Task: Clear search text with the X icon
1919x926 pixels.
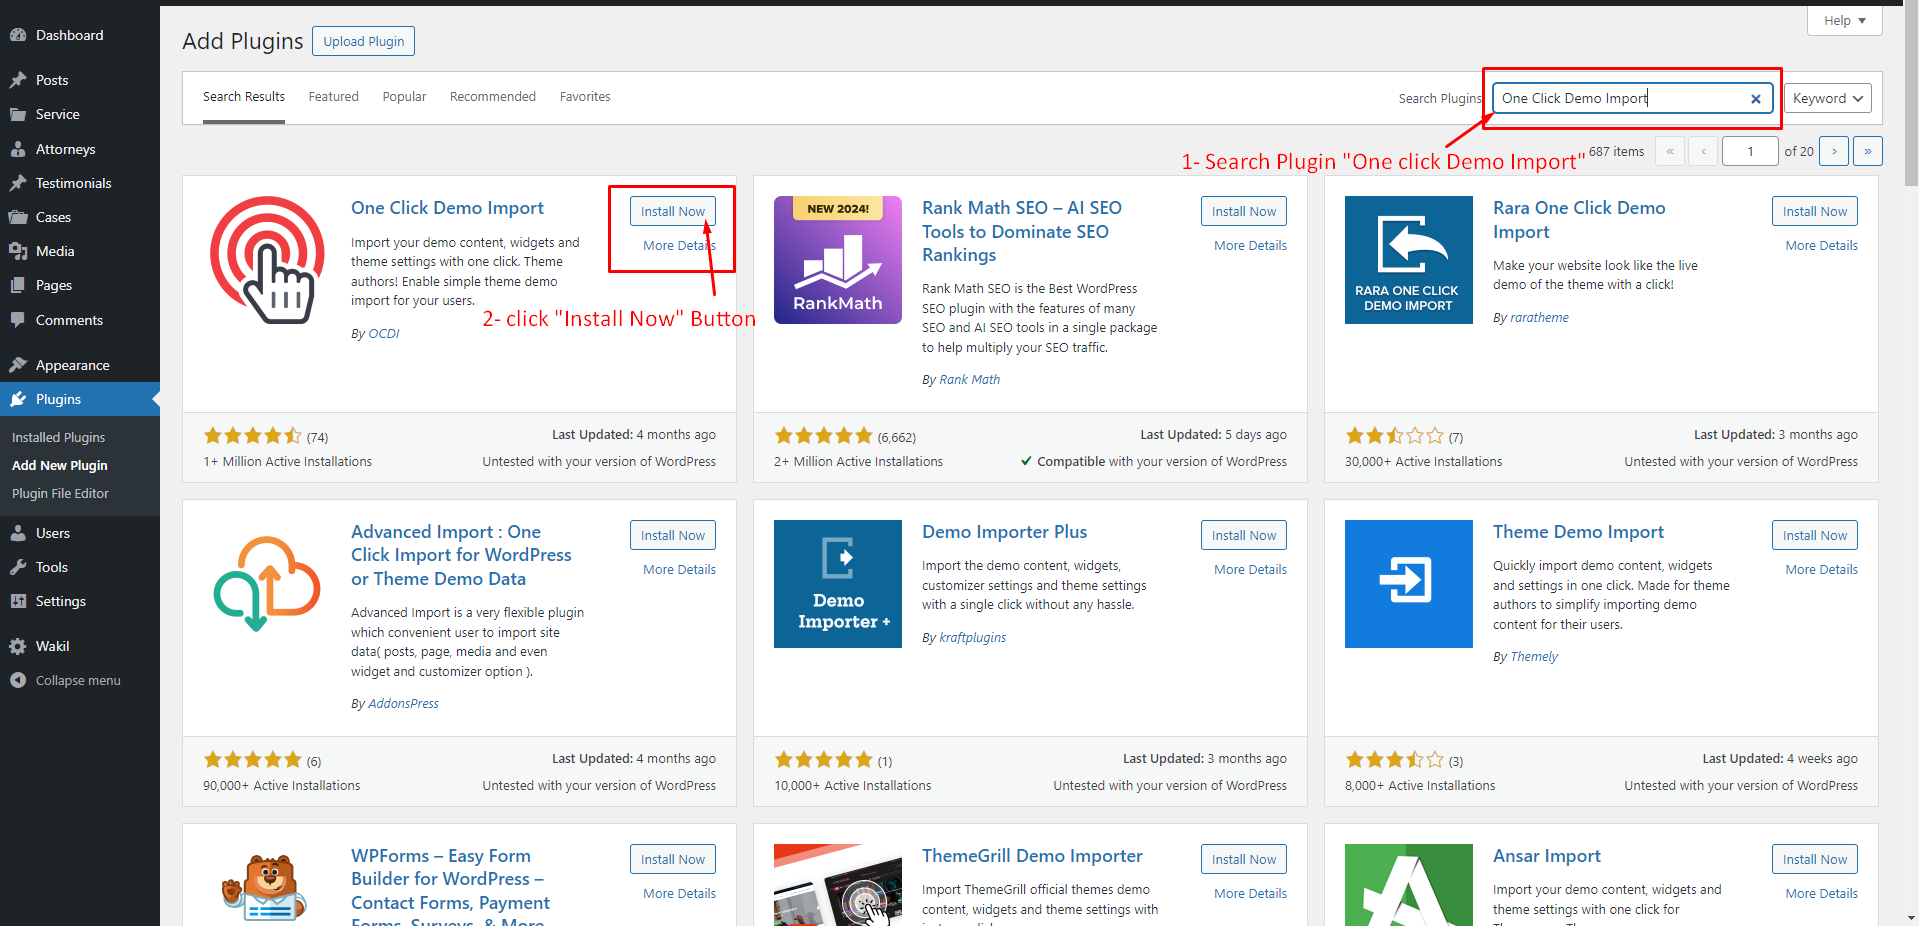Action: [x=1755, y=99]
